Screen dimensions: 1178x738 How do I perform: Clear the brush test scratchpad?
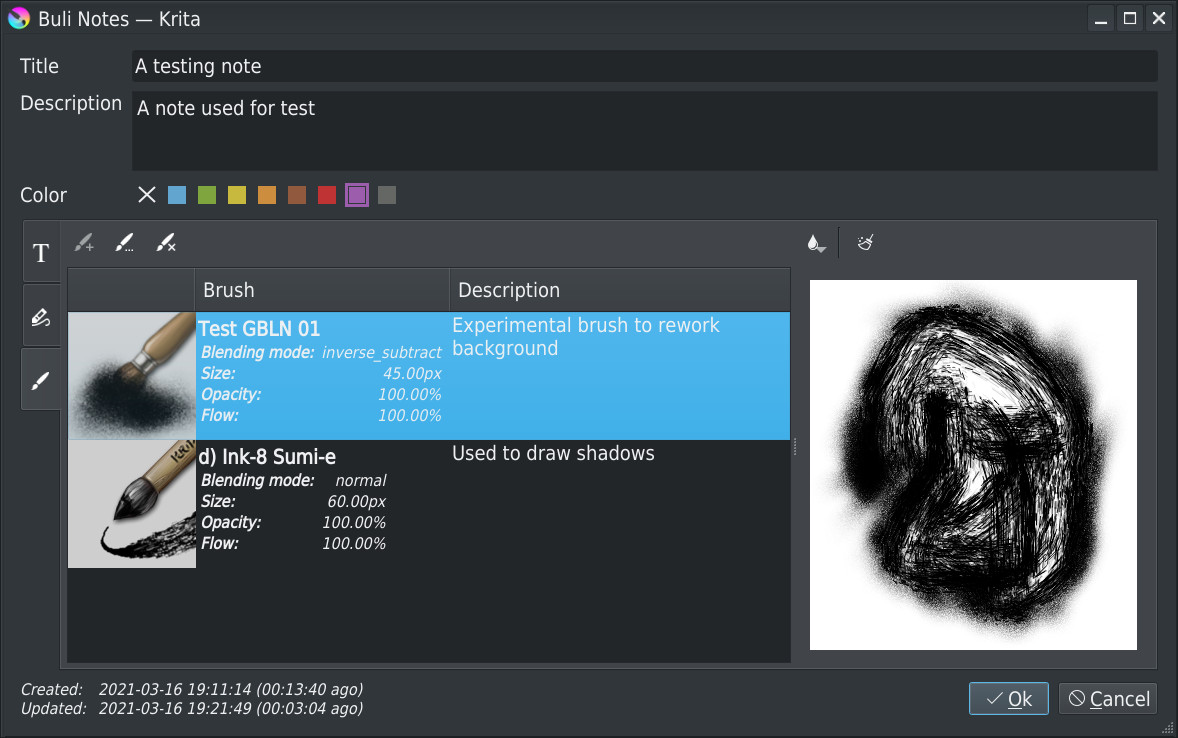click(x=865, y=243)
